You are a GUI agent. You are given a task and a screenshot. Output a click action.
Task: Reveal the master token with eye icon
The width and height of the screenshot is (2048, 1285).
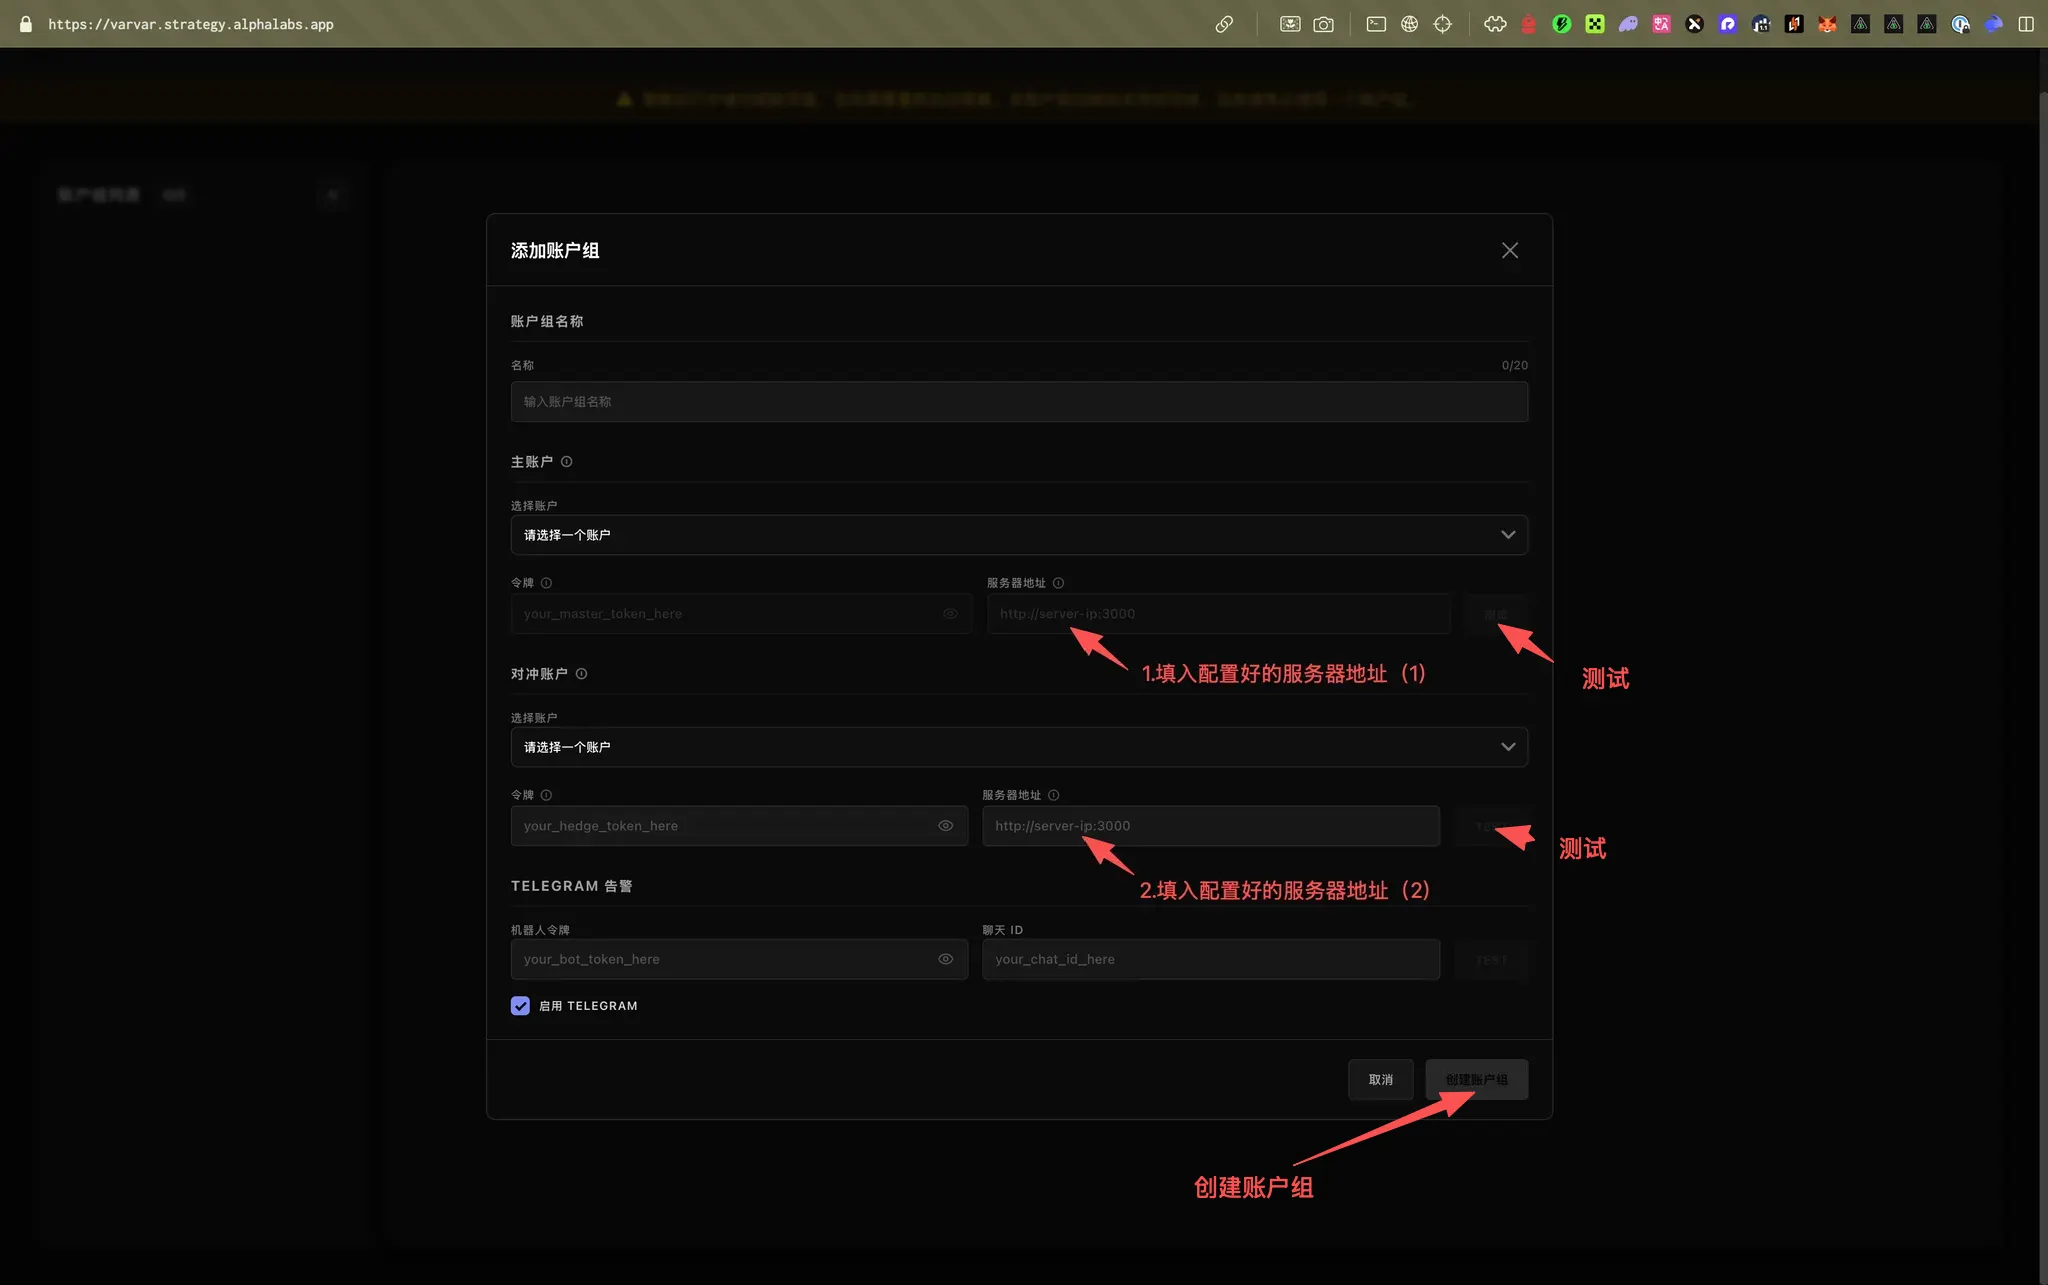(x=950, y=614)
